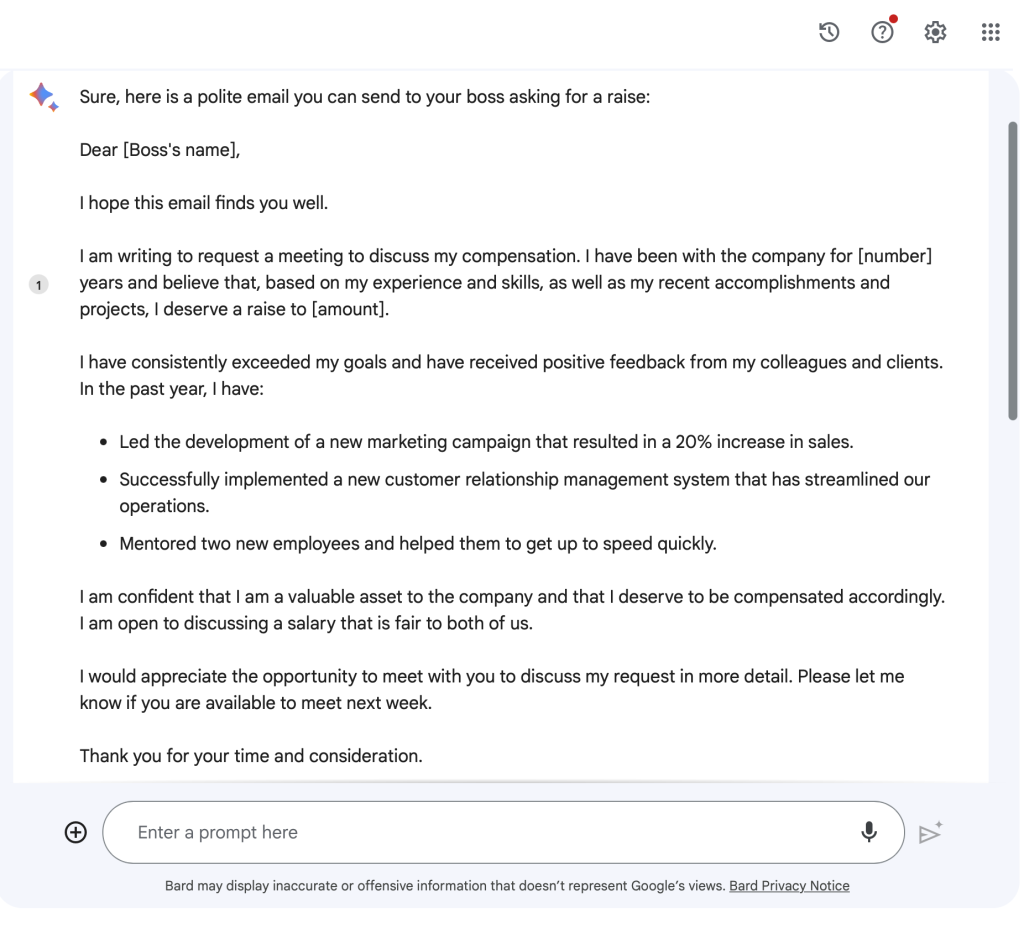Activate the microphone voice input
This screenshot has width=1024, height=928.
click(868, 832)
